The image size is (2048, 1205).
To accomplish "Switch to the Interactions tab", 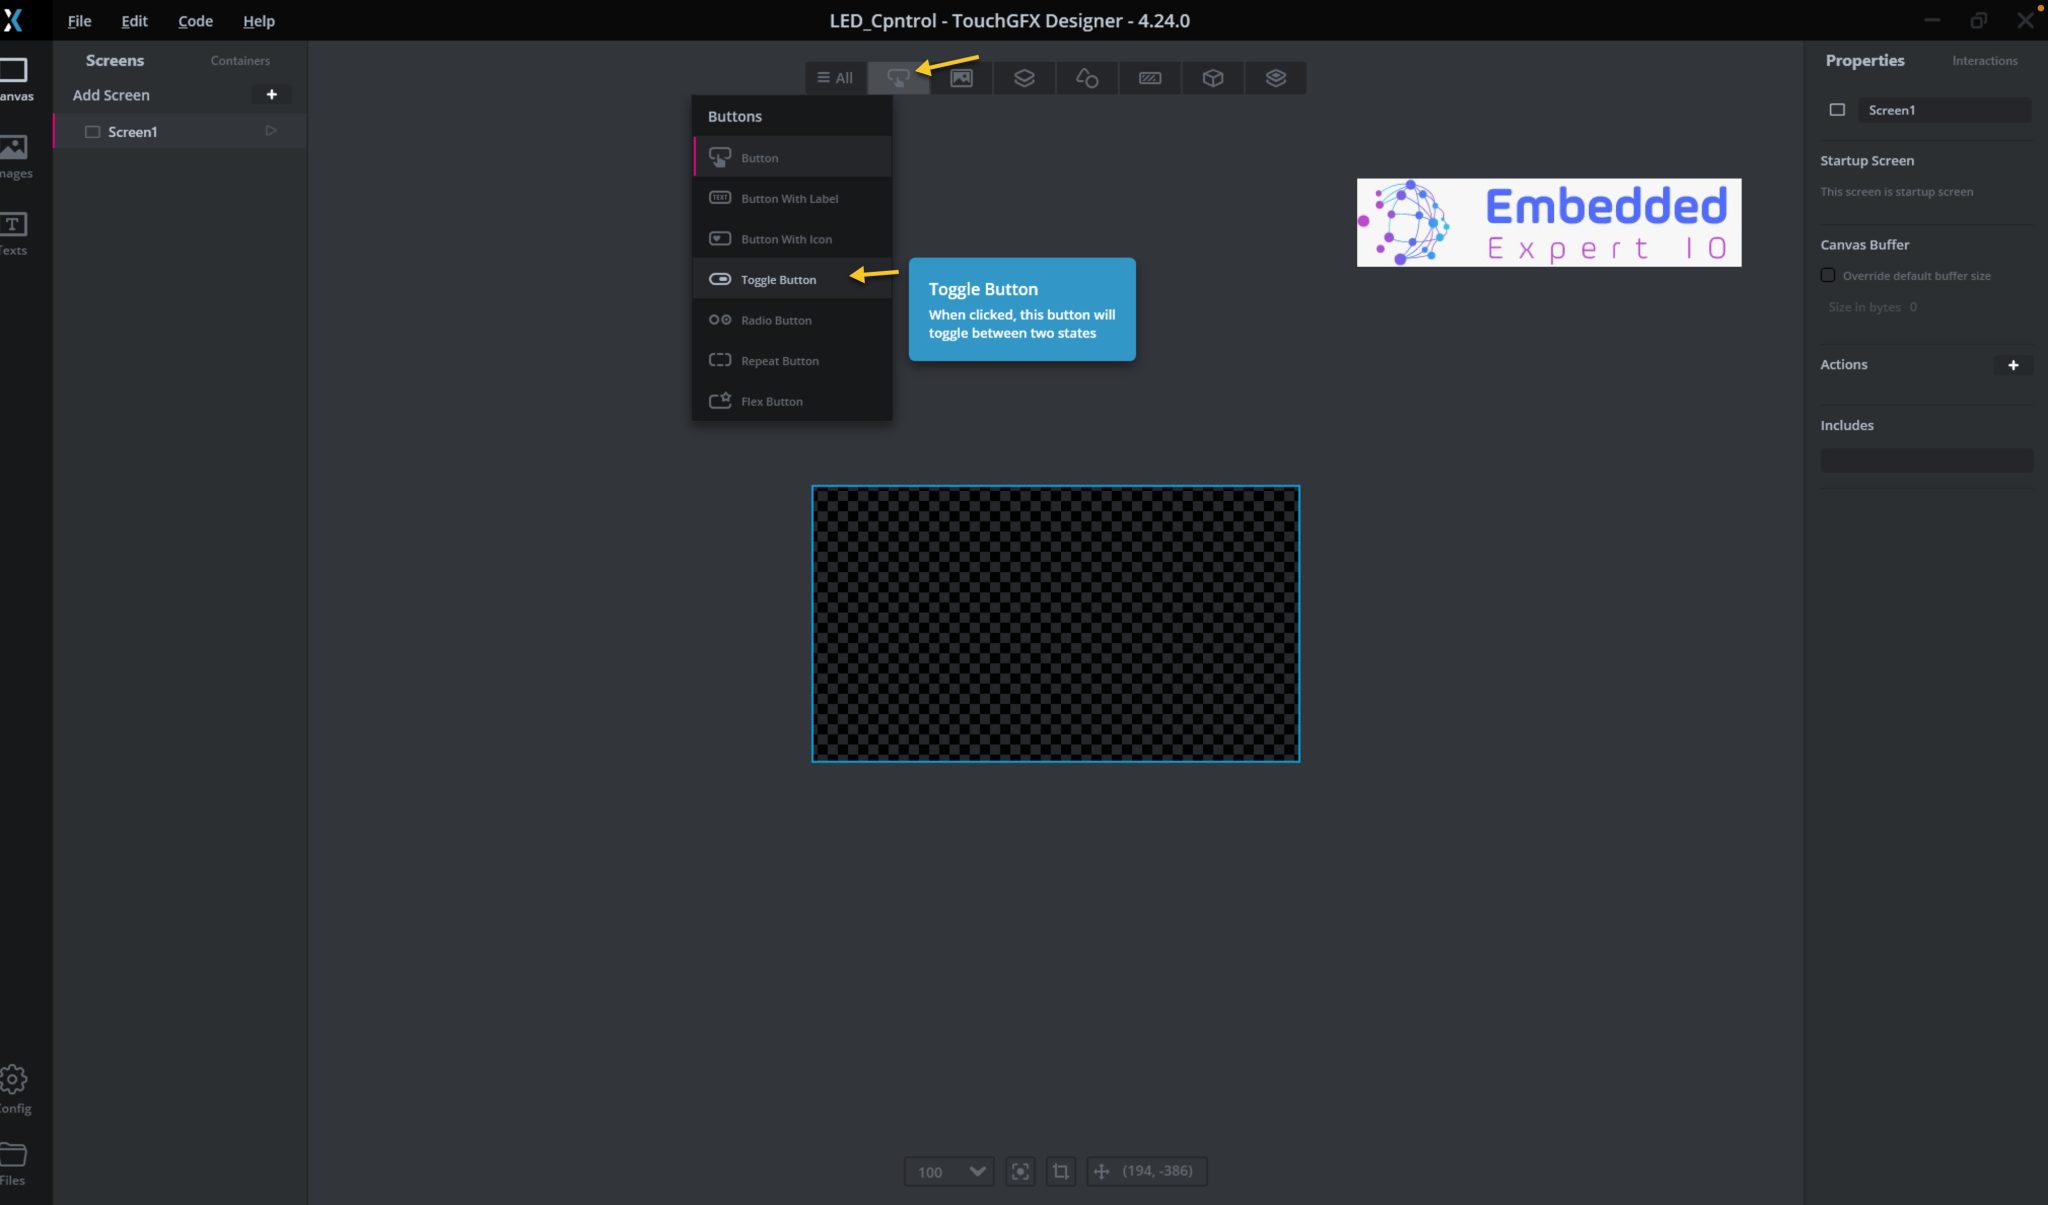I will [x=1984, y=60].
